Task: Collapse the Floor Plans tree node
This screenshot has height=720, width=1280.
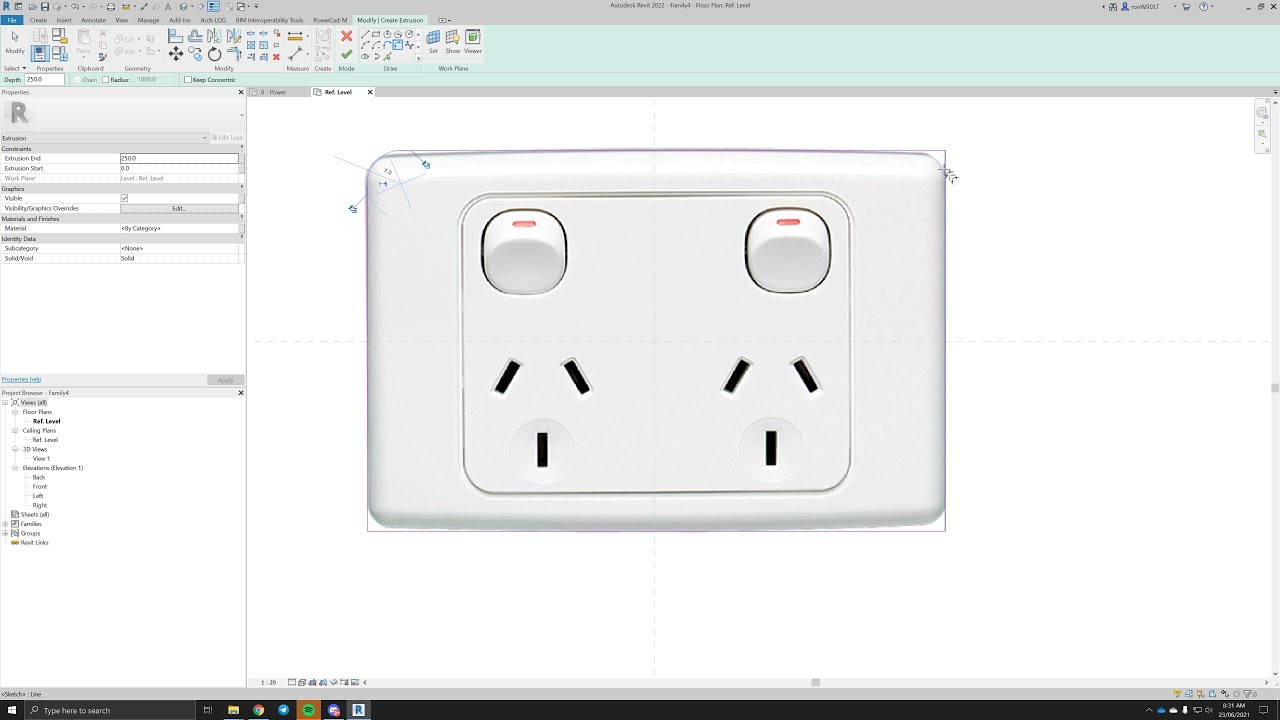Action: 15,412
